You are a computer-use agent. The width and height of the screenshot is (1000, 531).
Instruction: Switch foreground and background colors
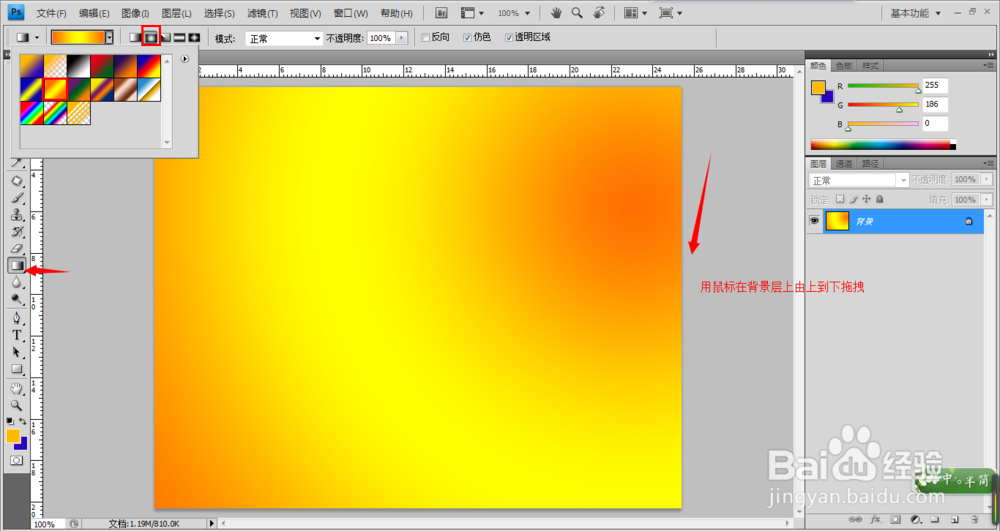click(x=23, y=421)
